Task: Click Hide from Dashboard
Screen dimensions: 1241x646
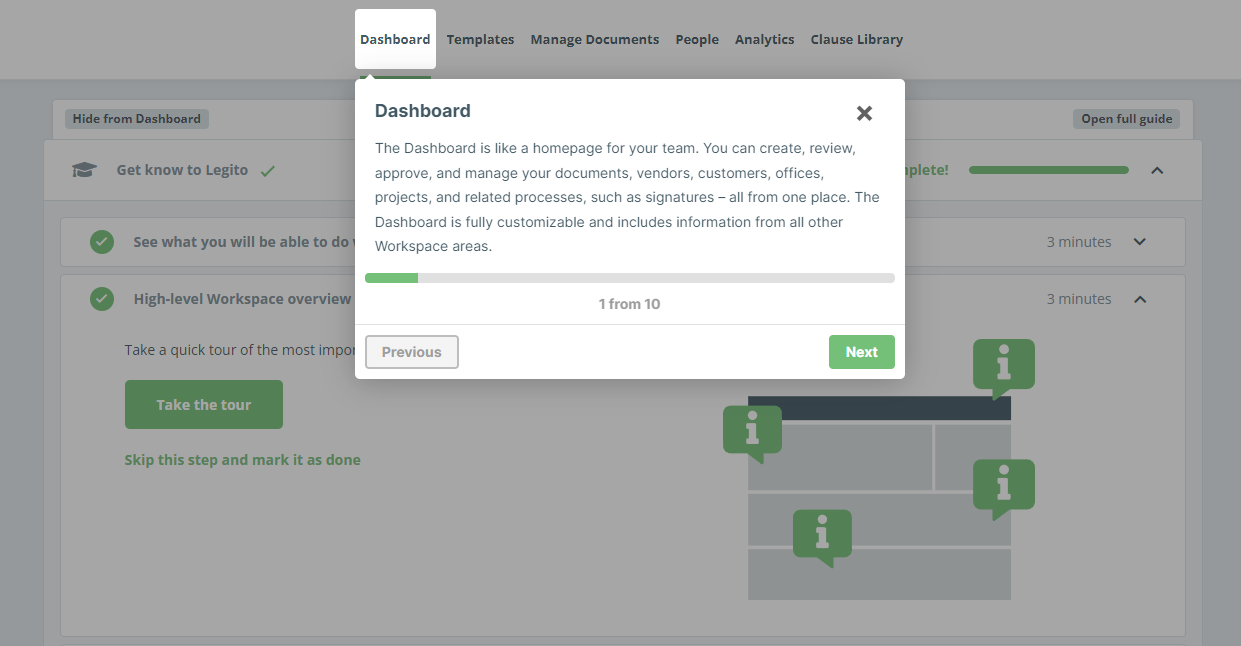Action: 137,119
